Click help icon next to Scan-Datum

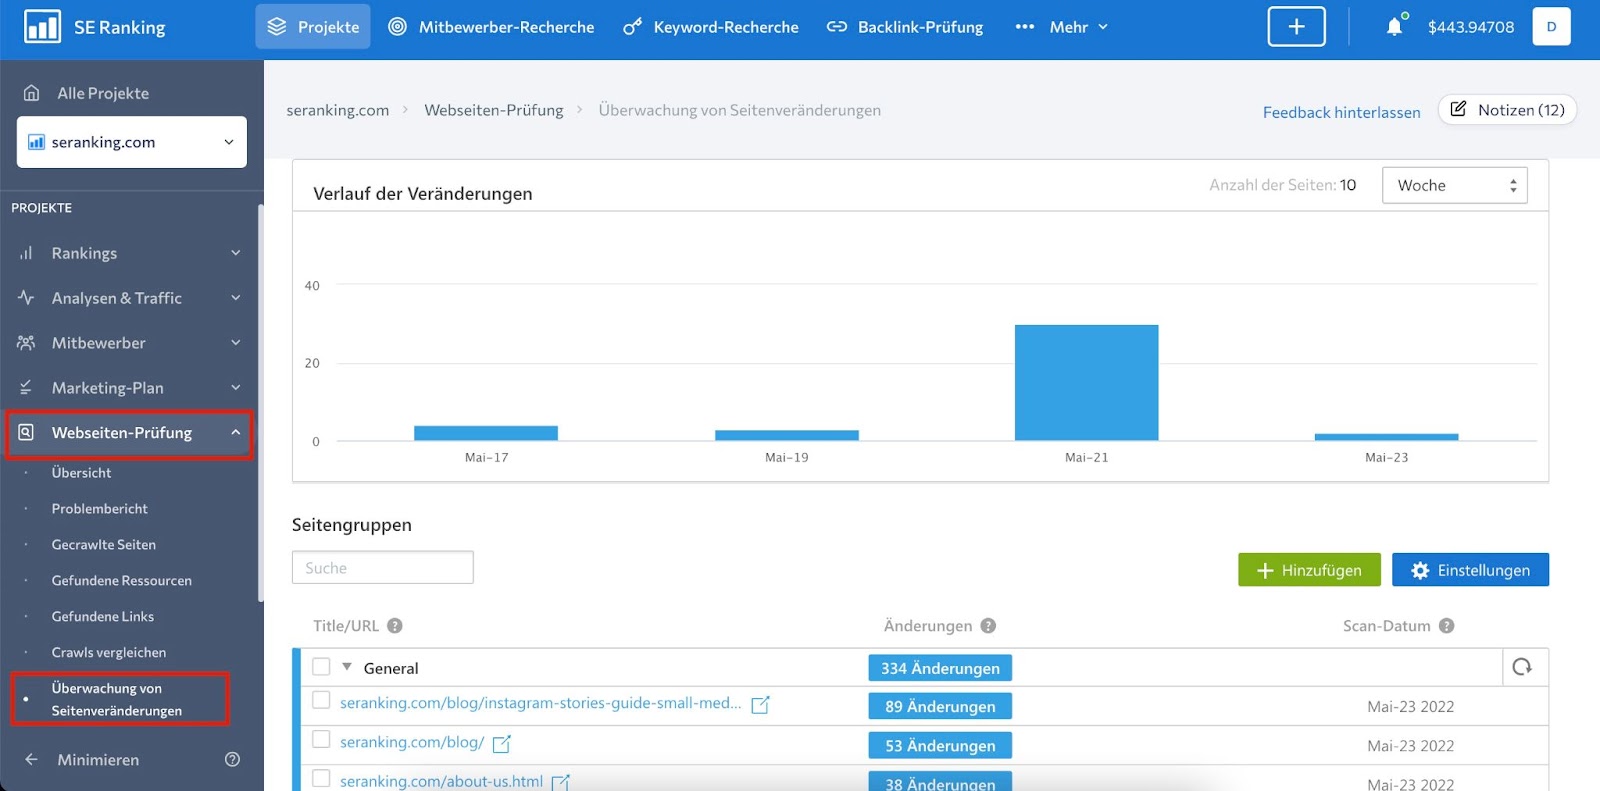point(1446,626)
